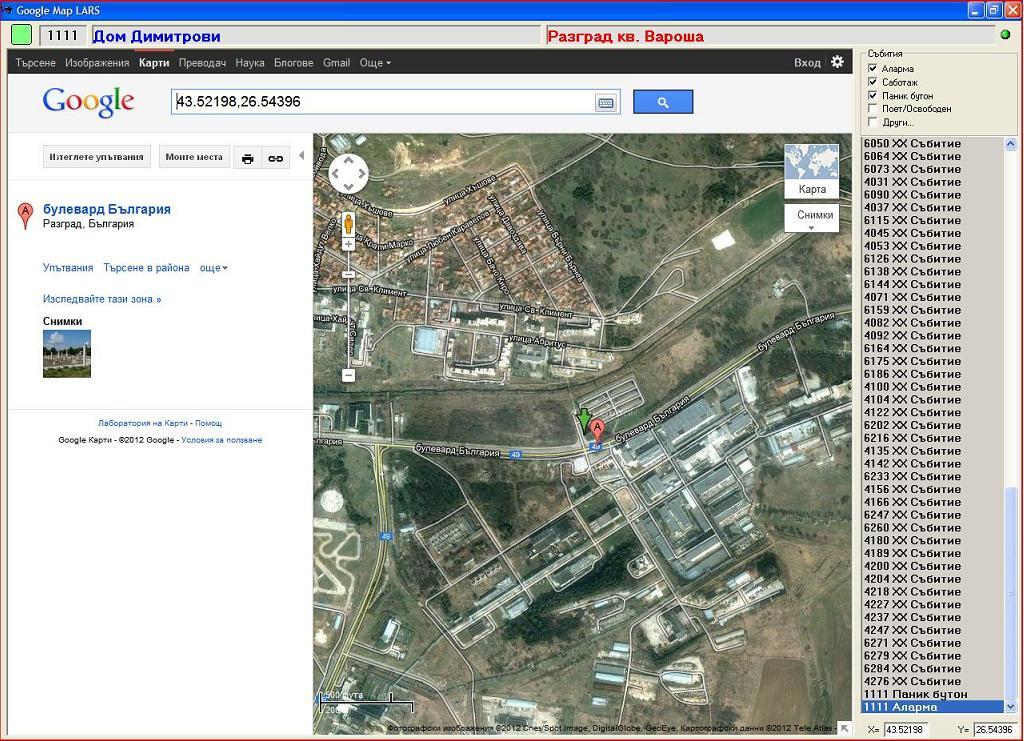Click the print icon button
Image resolution: width=1024 pixels, height=741 pixels.
(248, 157)
